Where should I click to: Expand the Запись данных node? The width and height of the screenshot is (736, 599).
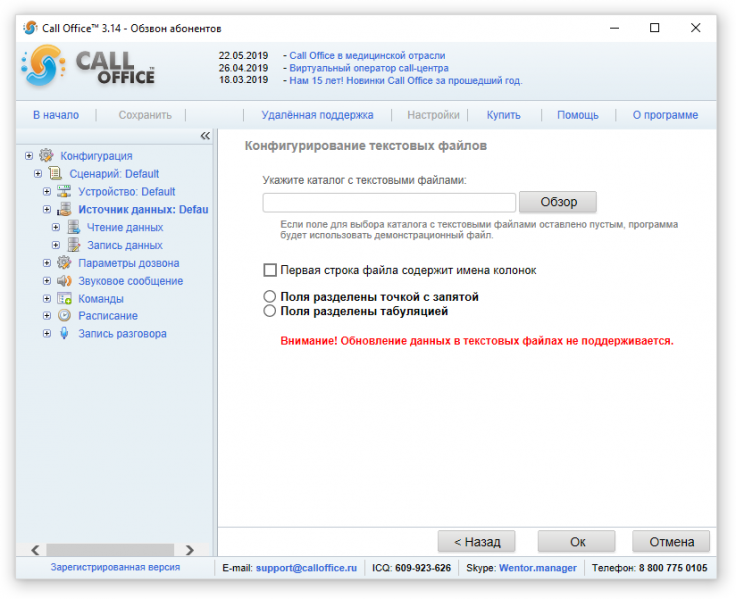(x=56, y=245)
